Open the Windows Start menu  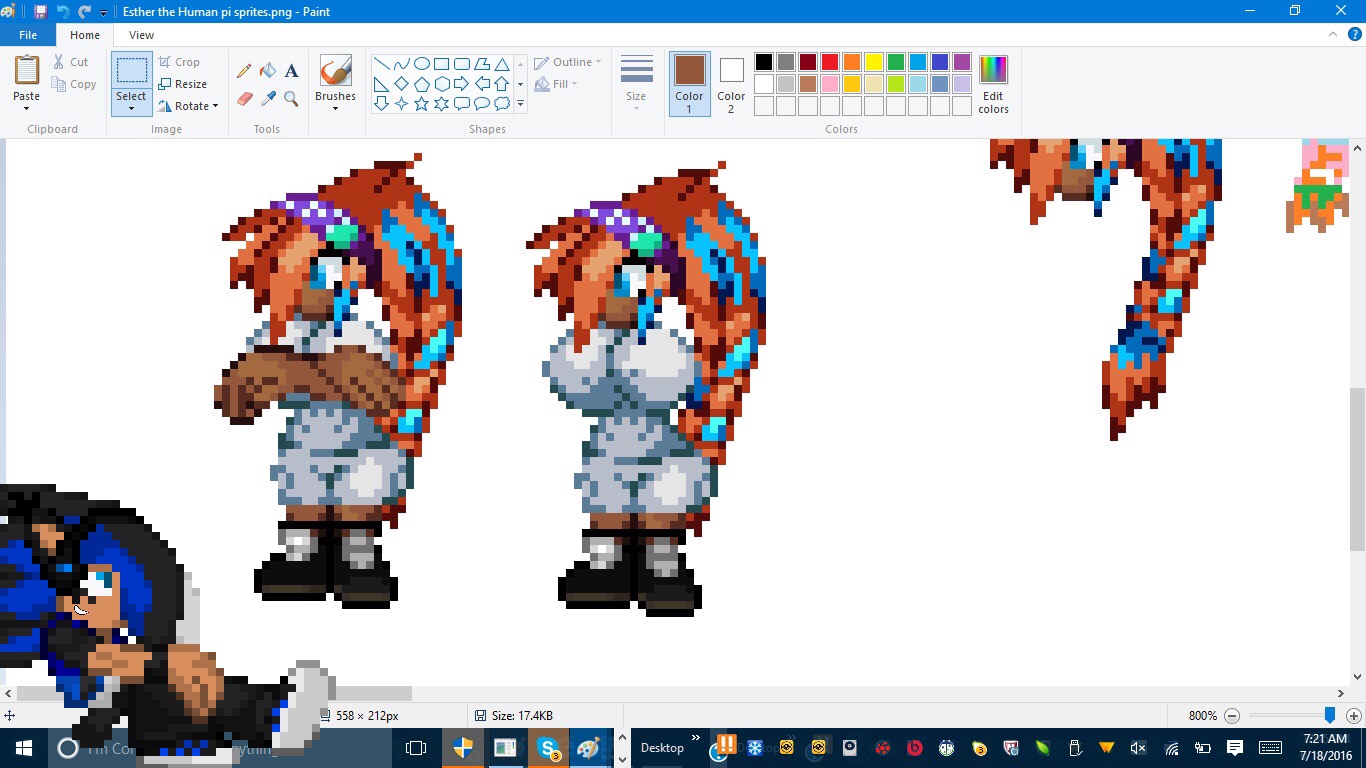[24, 748]
